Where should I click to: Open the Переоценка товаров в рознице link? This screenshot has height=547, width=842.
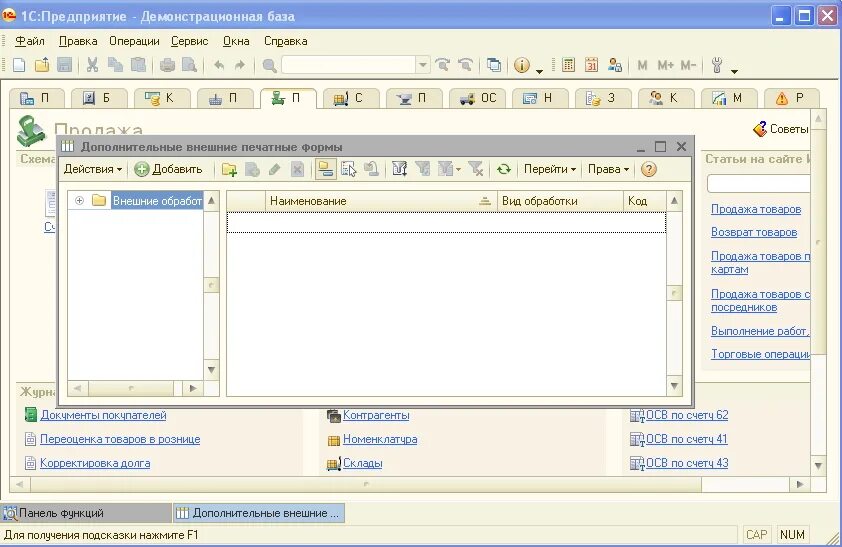120,439
